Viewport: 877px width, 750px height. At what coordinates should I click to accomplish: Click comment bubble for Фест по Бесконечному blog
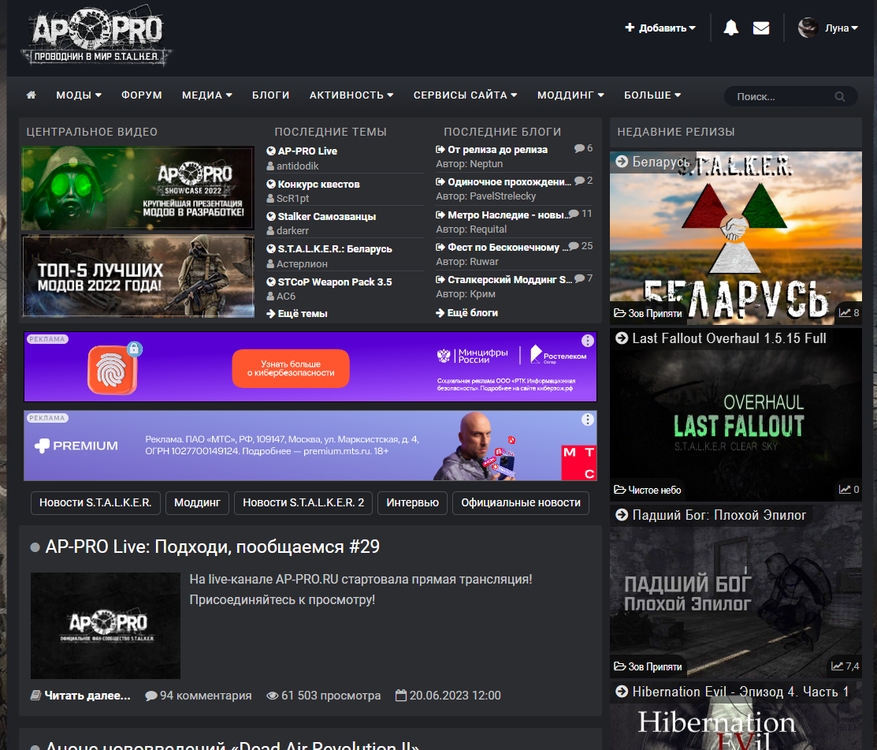[x=573, y=246]
